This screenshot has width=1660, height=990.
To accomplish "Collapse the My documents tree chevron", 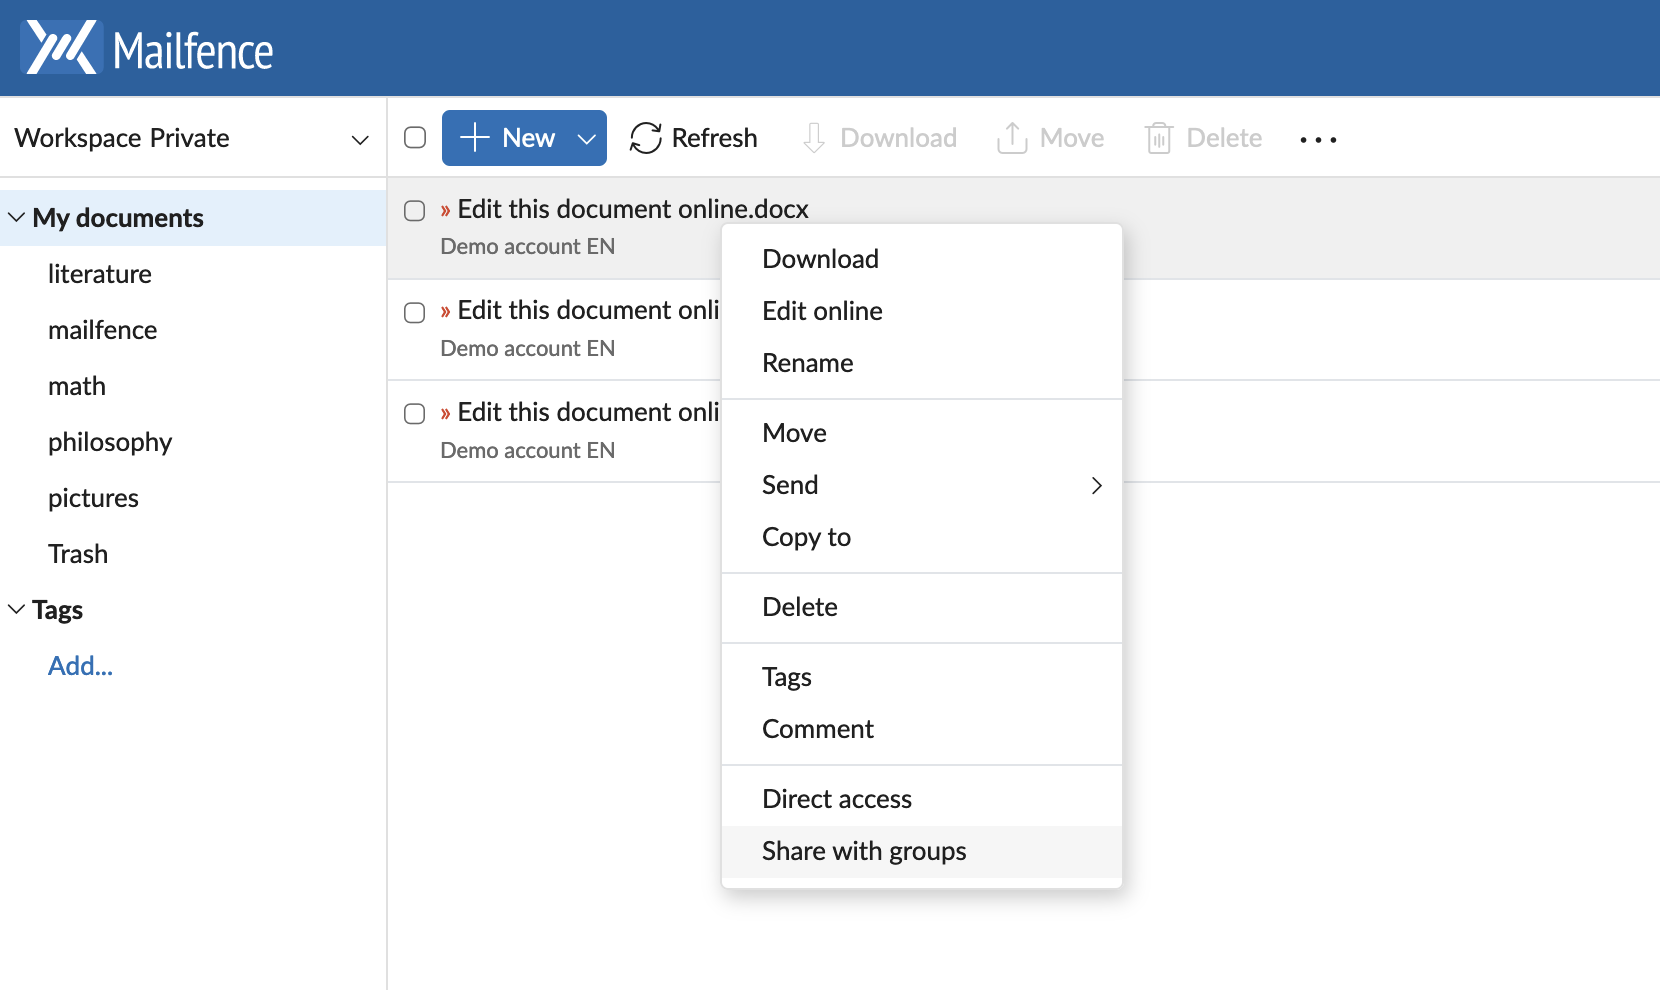I will [17, 217].
